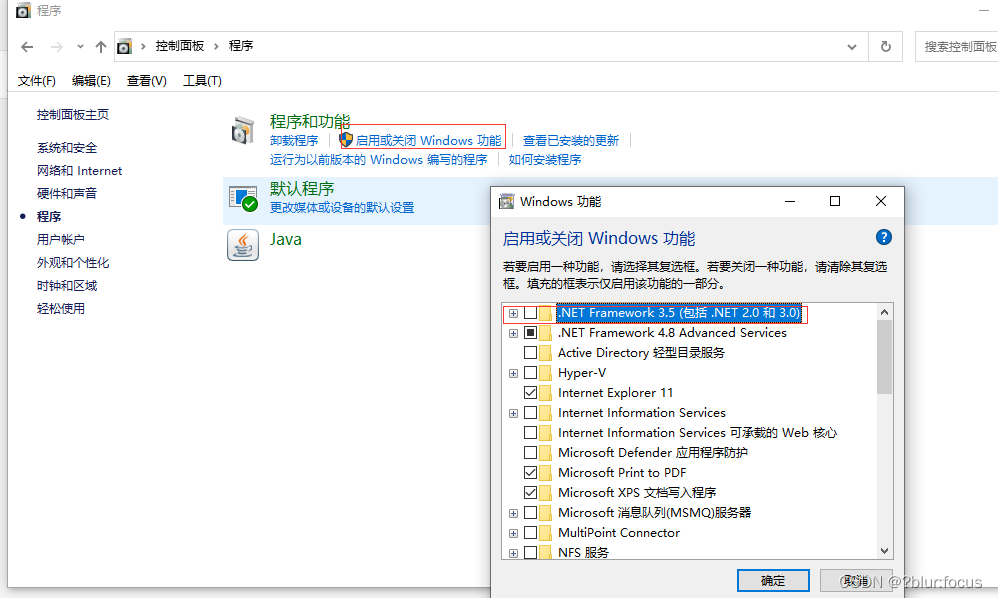Toggle .NET Framework 4.8 Advanced Services checkbox
This screenshot has width=998, height=598.
tap(530, 333)
